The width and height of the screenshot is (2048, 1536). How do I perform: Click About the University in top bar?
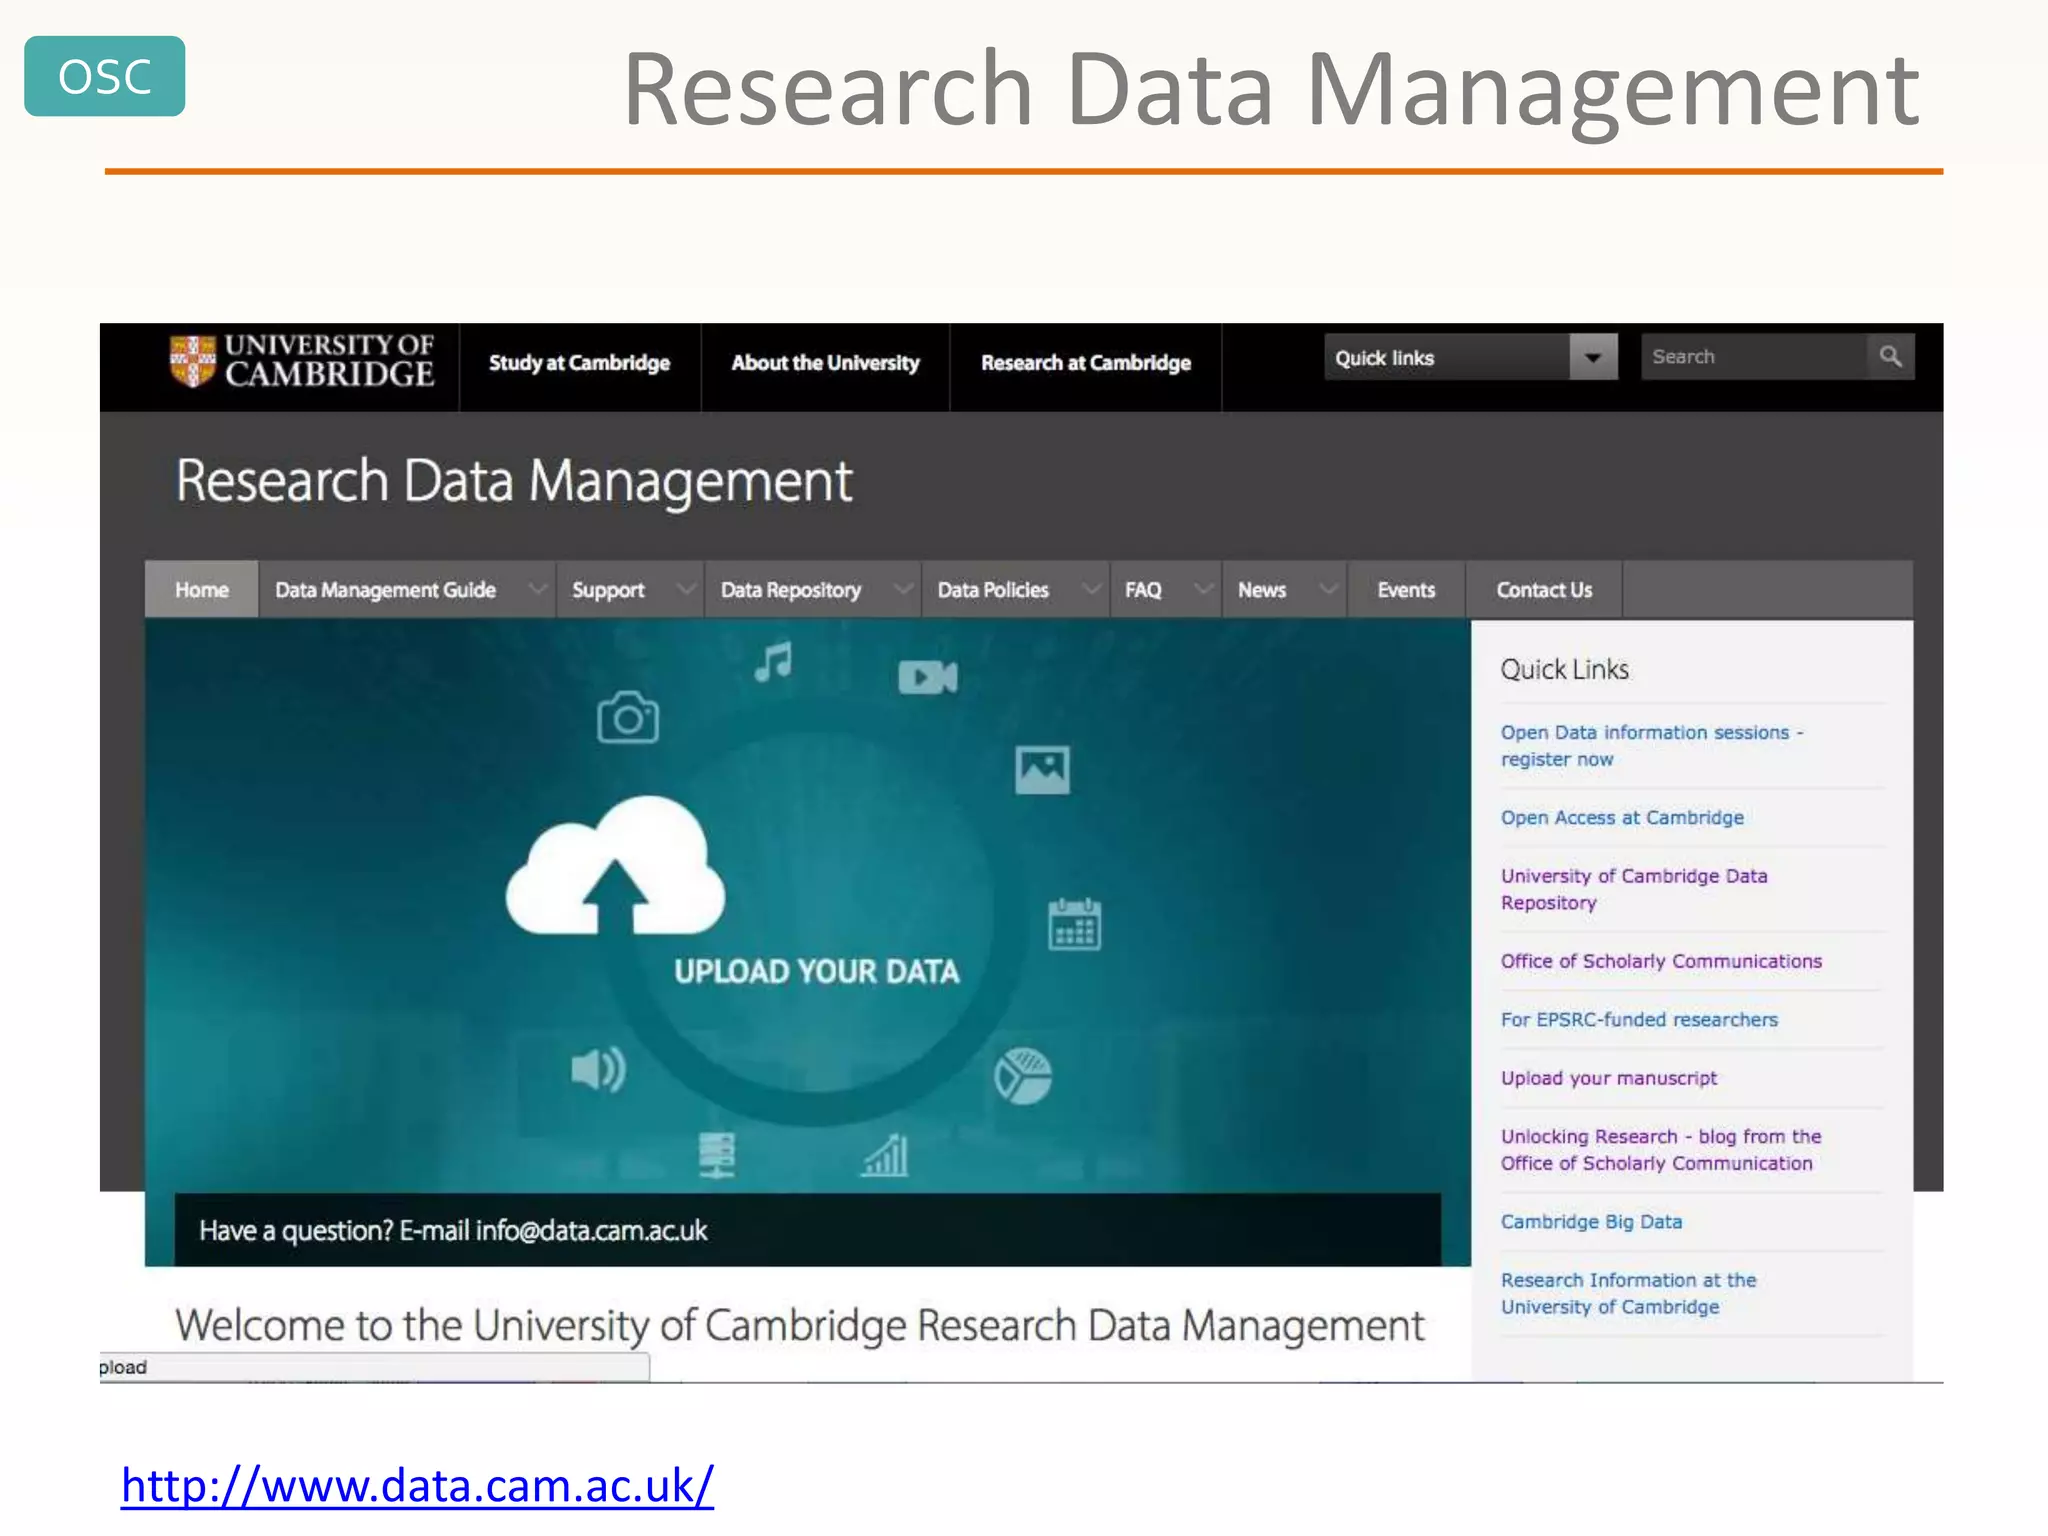[x=825, y=363]
